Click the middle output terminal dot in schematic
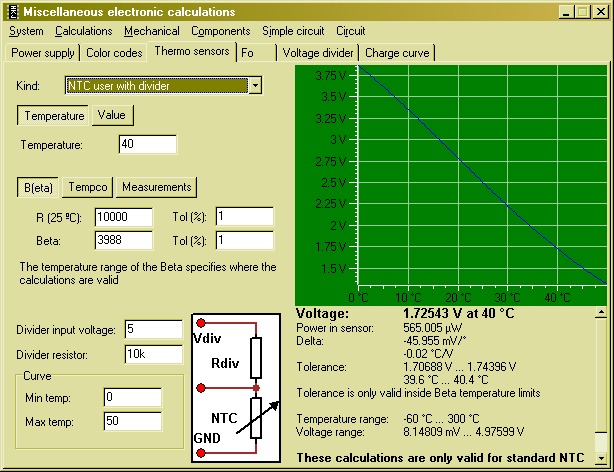 pyautogui.click(x=201, y=388)
